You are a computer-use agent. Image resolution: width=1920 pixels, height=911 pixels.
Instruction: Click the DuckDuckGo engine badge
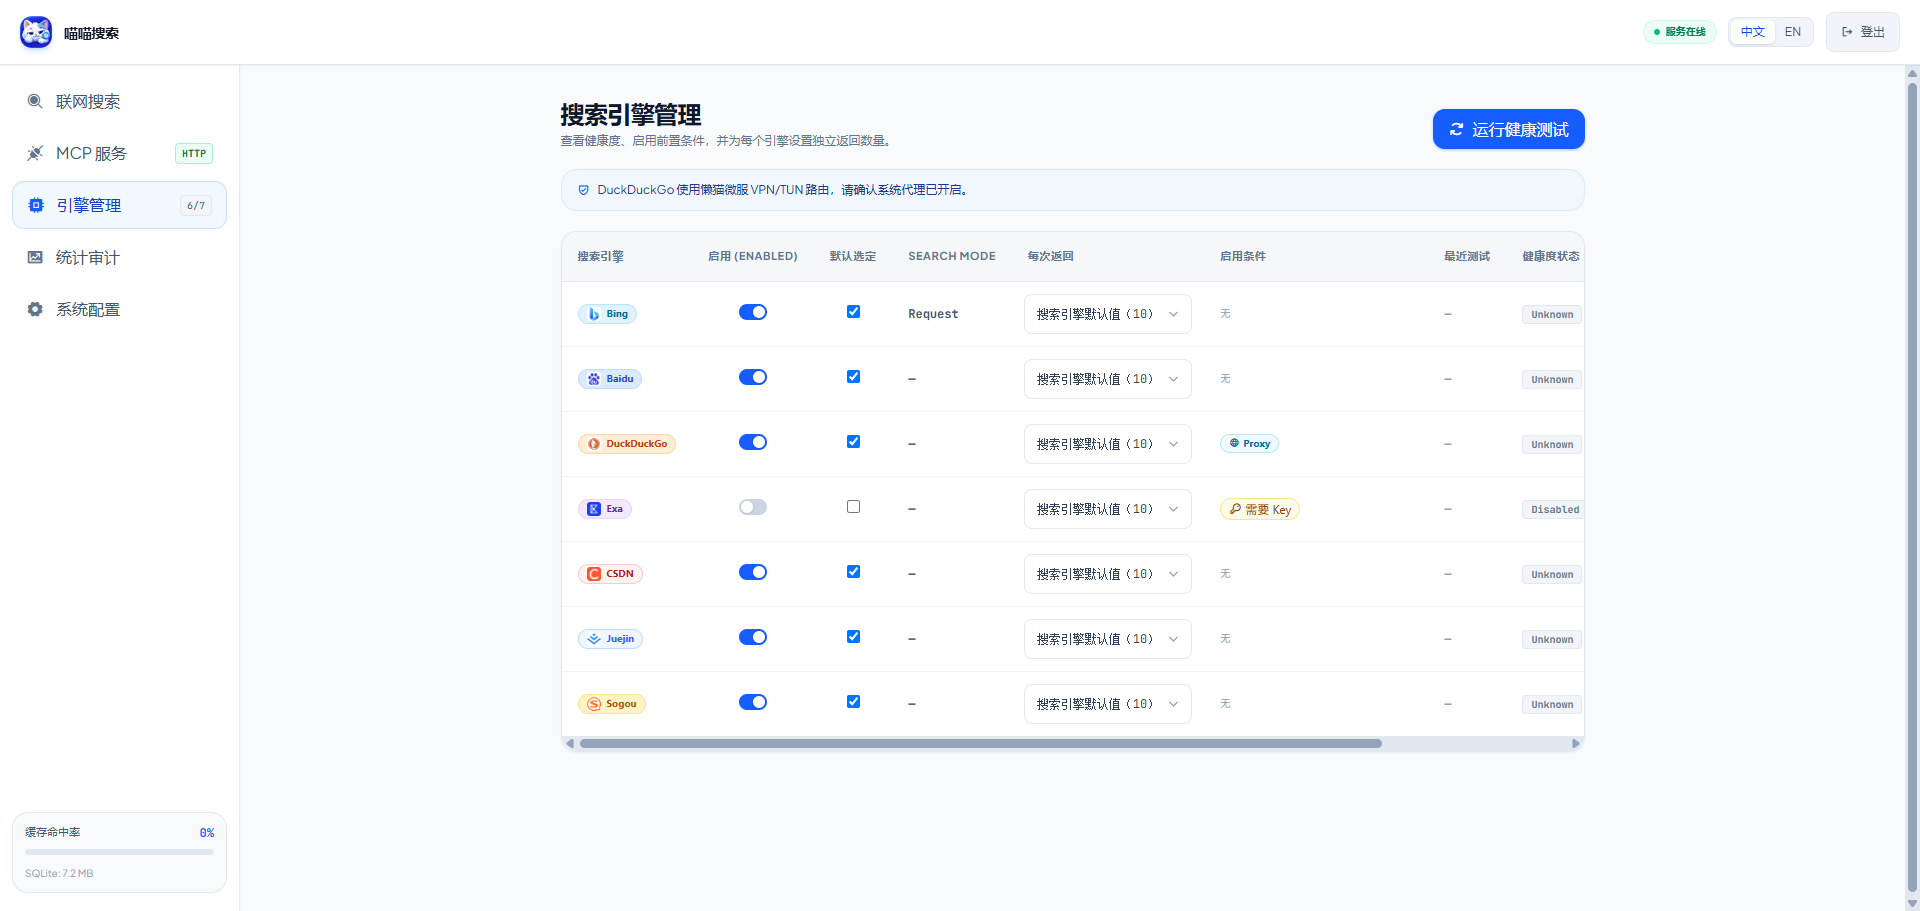tap(627, 444)
